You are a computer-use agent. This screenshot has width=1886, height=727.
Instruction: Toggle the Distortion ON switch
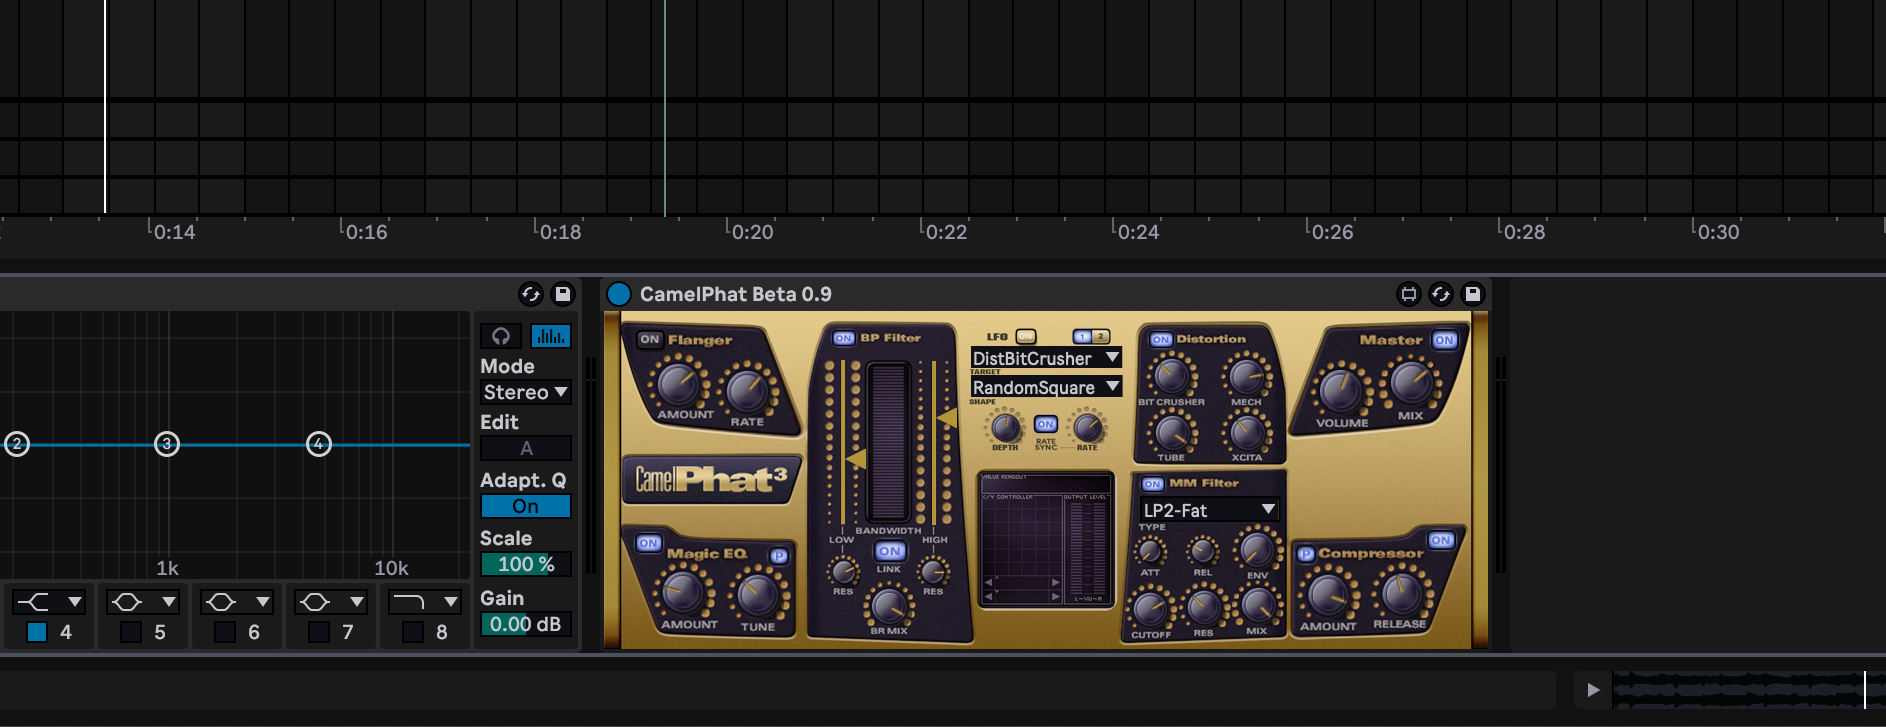(1160, 340)
